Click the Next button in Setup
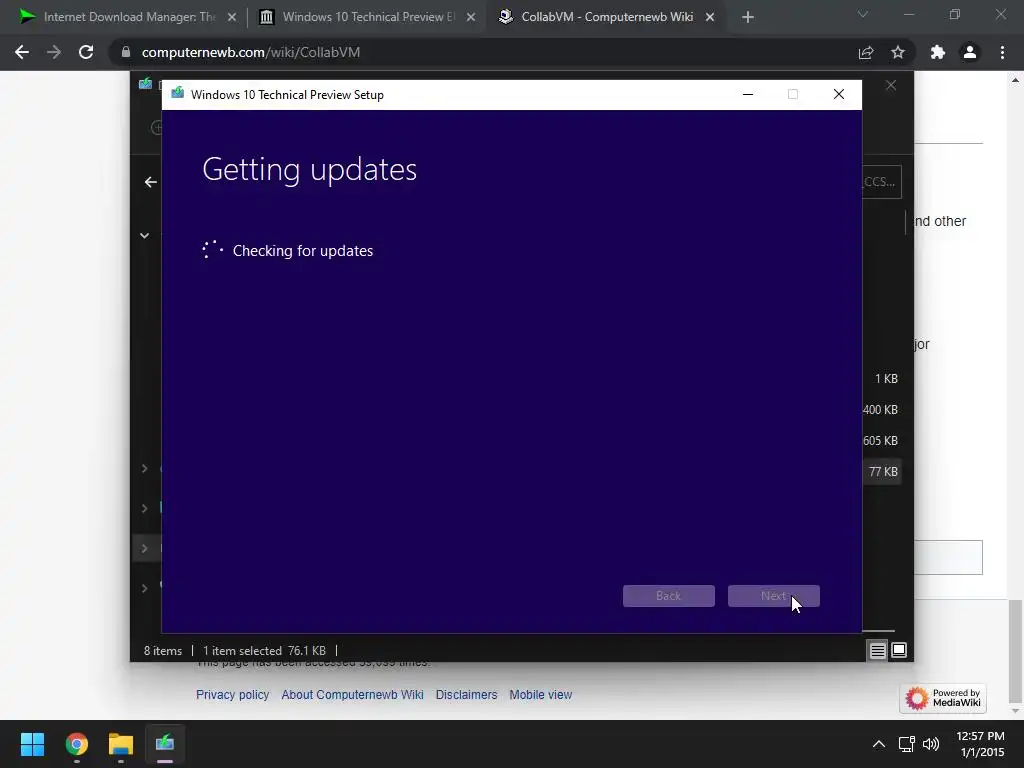This screenshot has height=768, width=1024. point(774,596)
